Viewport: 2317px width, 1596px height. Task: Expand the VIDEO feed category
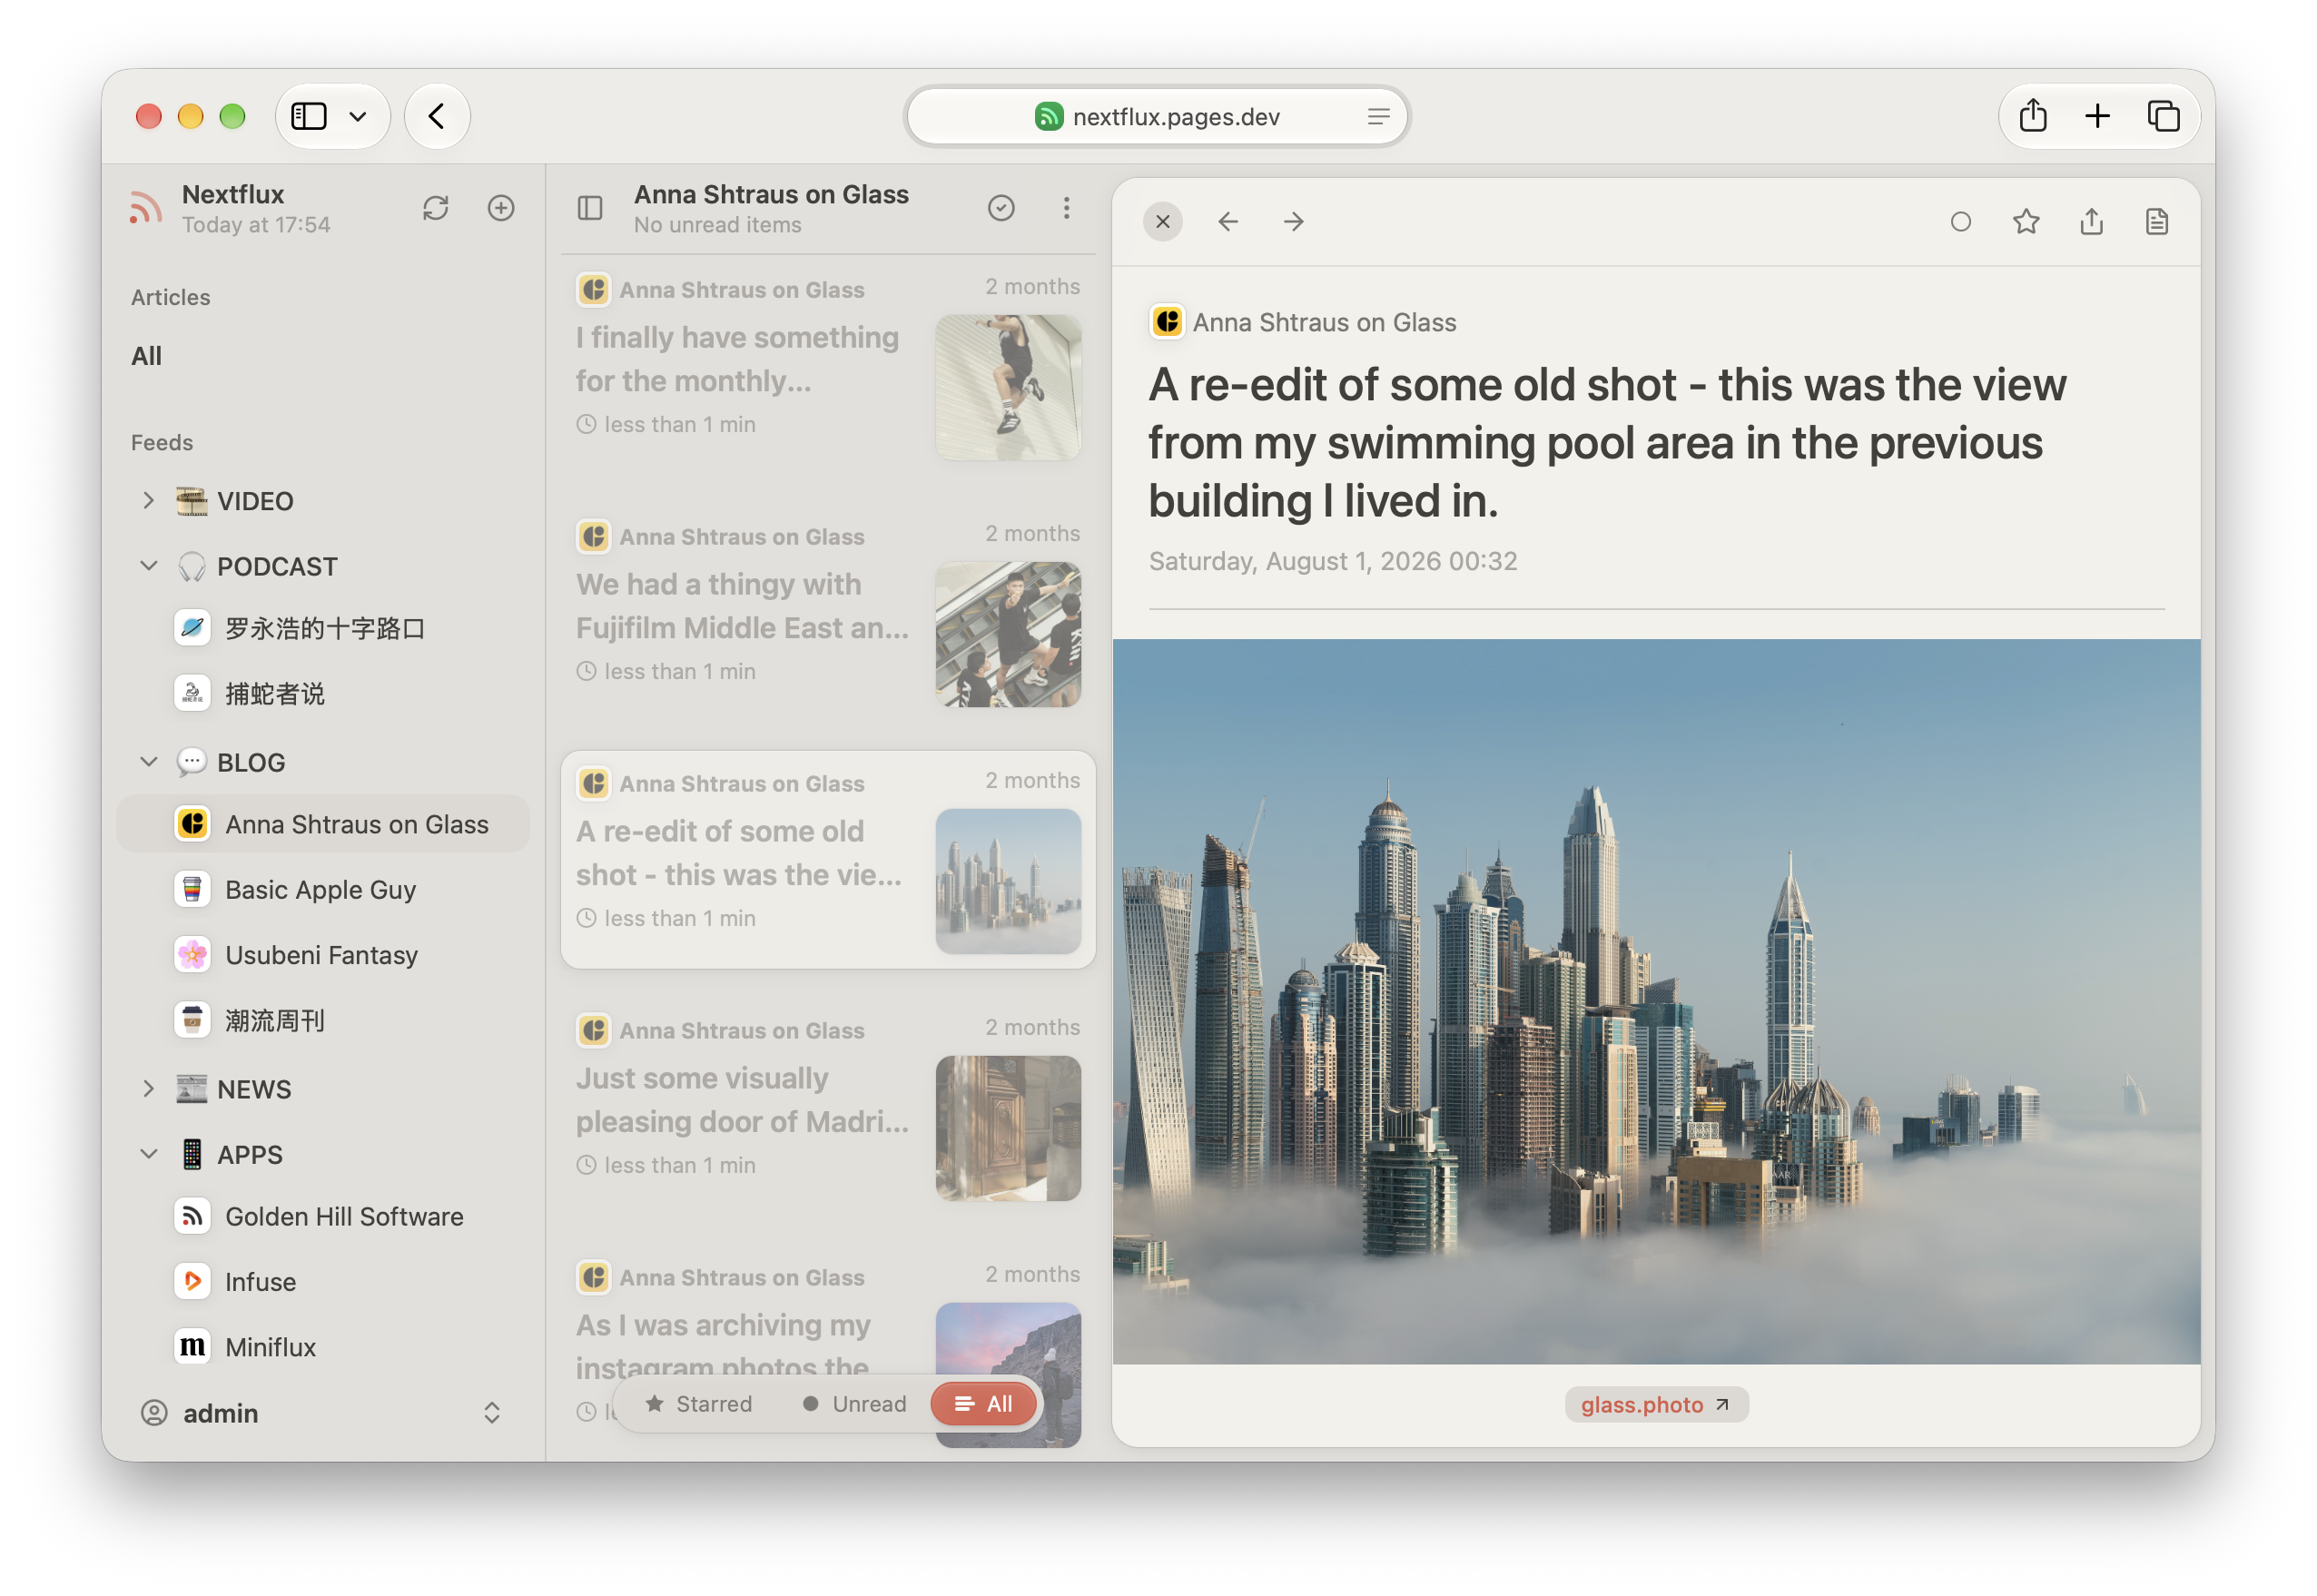coord(148,500)
